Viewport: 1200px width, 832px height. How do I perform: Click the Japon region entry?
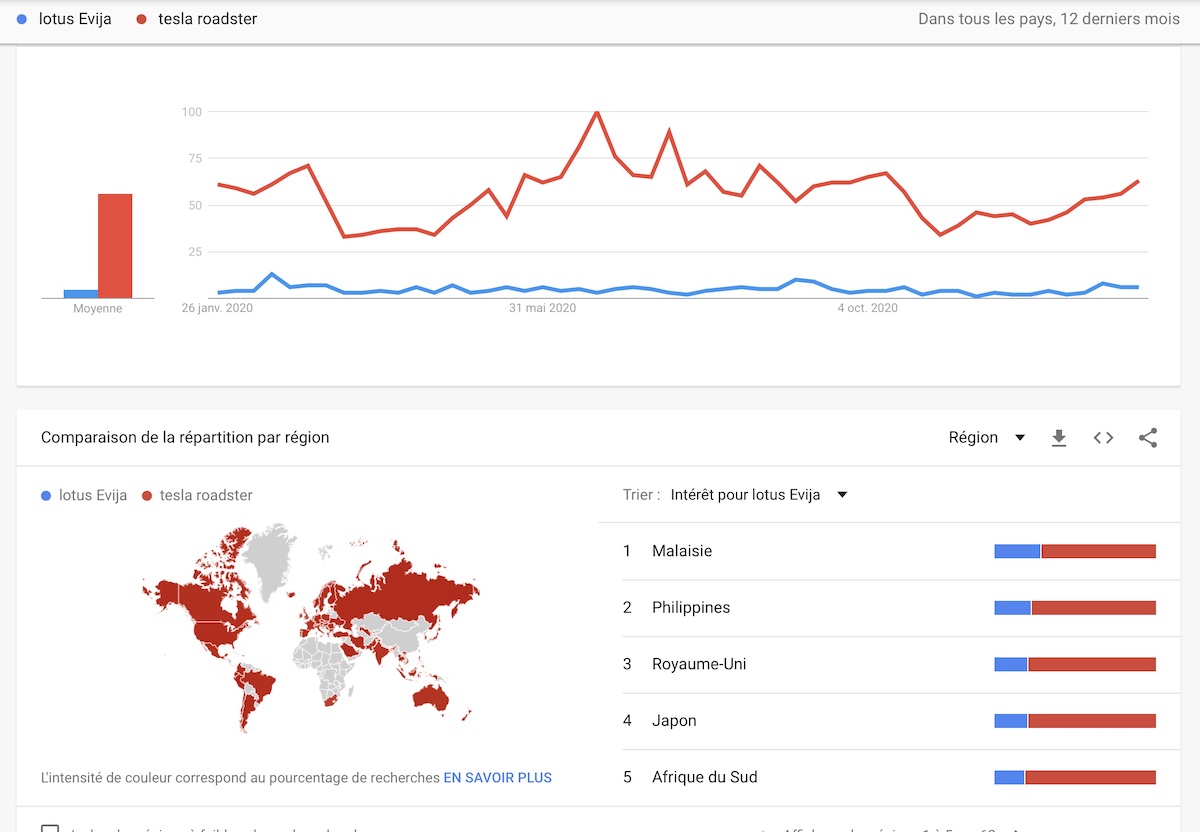point(674,721)
